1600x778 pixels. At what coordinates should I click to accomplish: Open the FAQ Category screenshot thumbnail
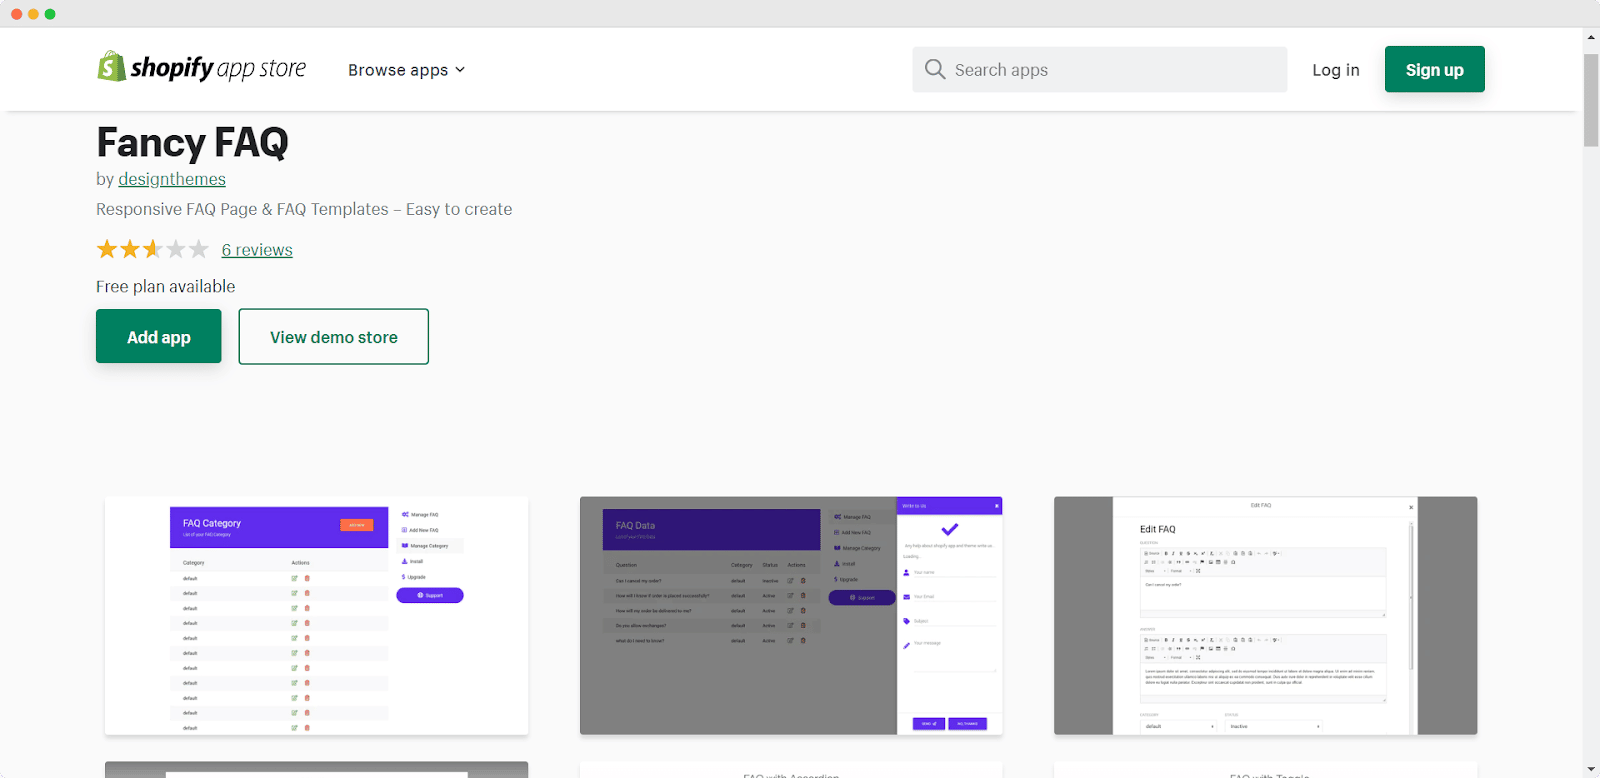point(316,616)
